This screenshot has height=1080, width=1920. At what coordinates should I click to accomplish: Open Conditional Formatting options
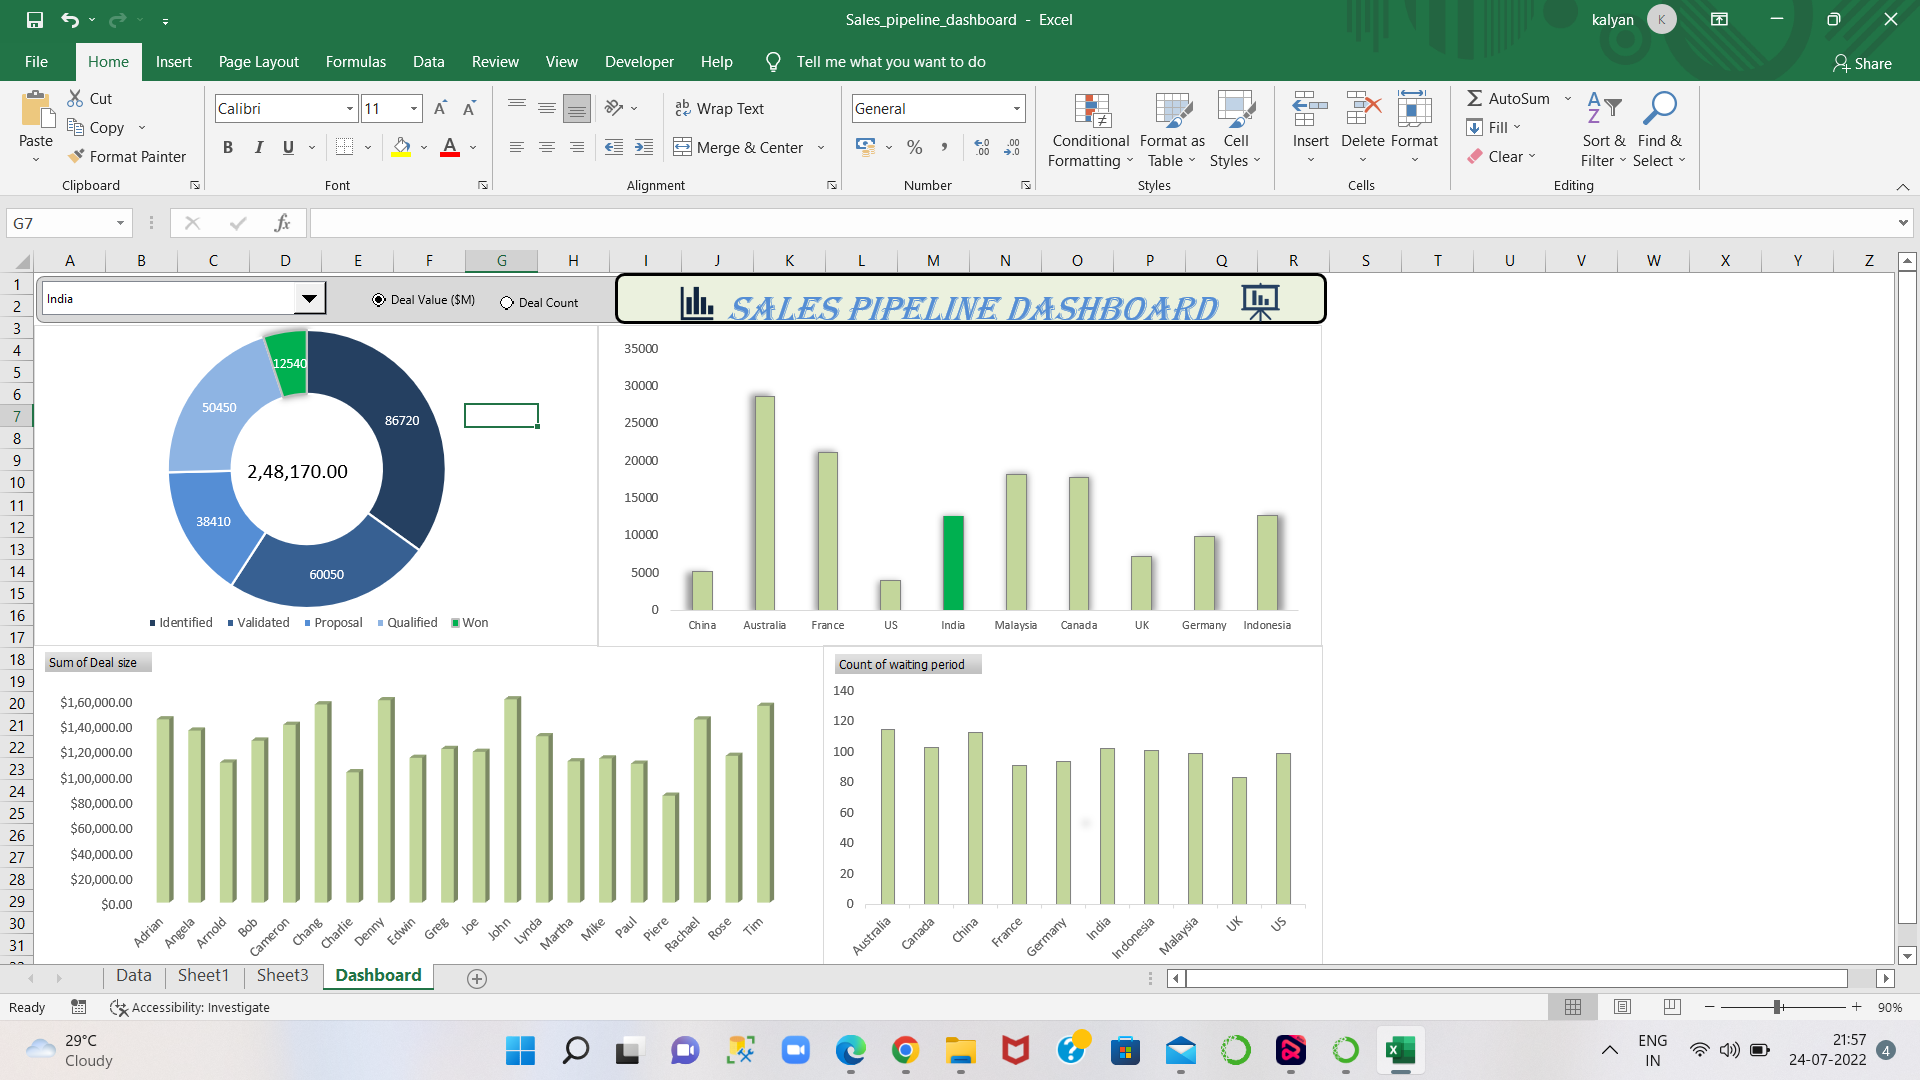pos(1089,130)
